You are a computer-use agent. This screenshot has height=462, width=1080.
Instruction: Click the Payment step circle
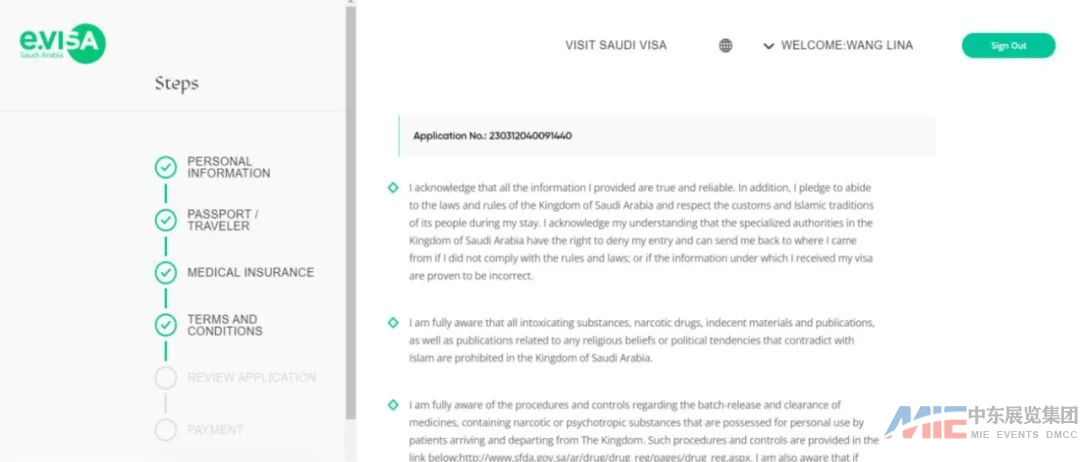pos(166,430)
